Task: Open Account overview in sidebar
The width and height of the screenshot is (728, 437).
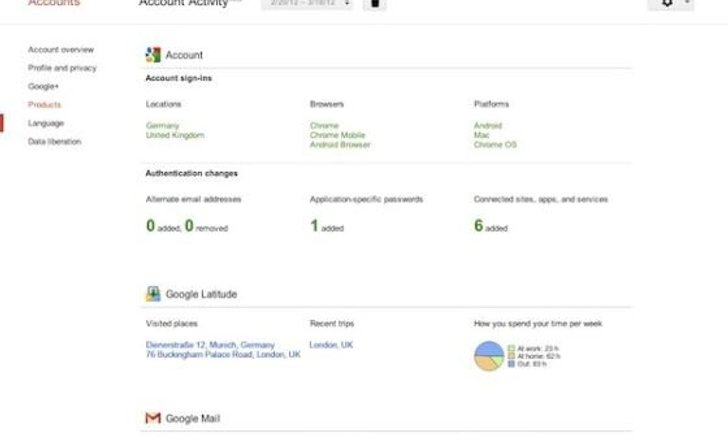Action: (x=61, y=50)
